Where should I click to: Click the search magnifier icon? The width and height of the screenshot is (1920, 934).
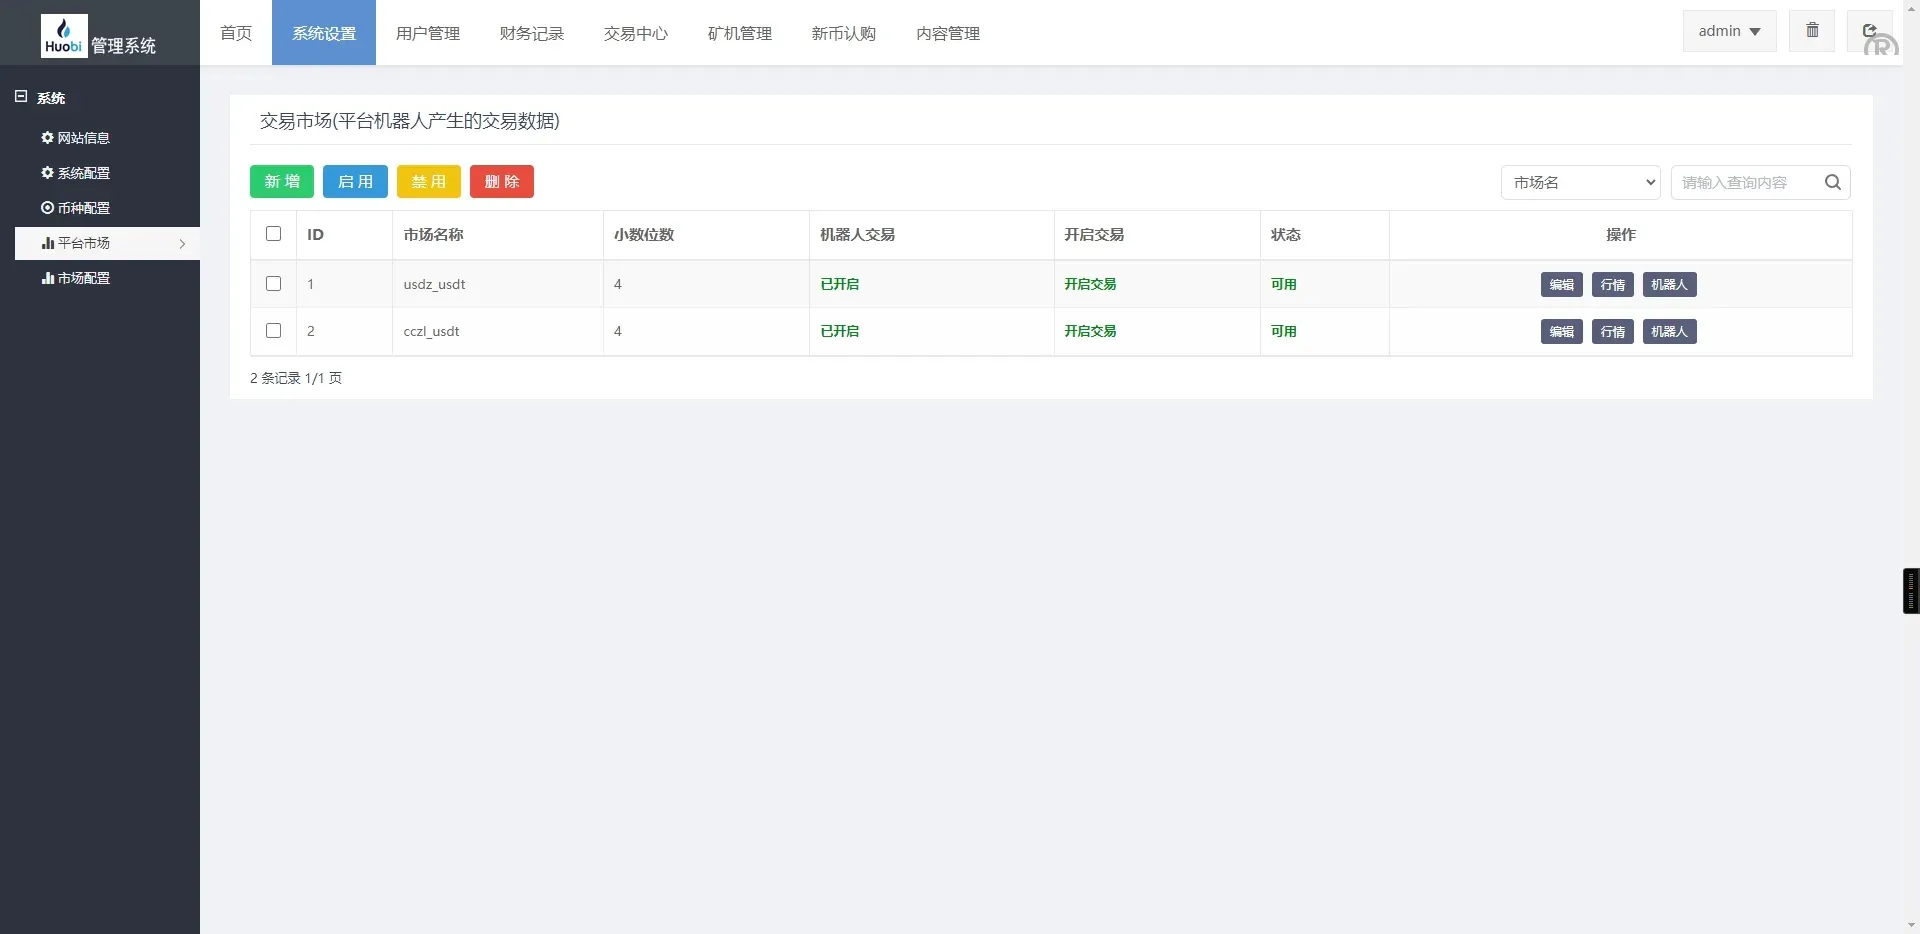pos(1833,182)
